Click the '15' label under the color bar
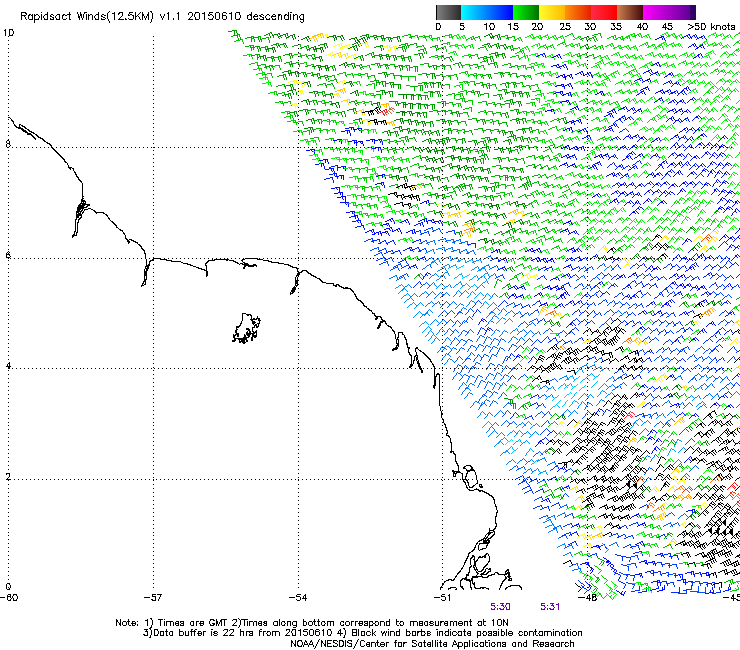This screenshot has width=740, height=650. click(x=513, y=27)
